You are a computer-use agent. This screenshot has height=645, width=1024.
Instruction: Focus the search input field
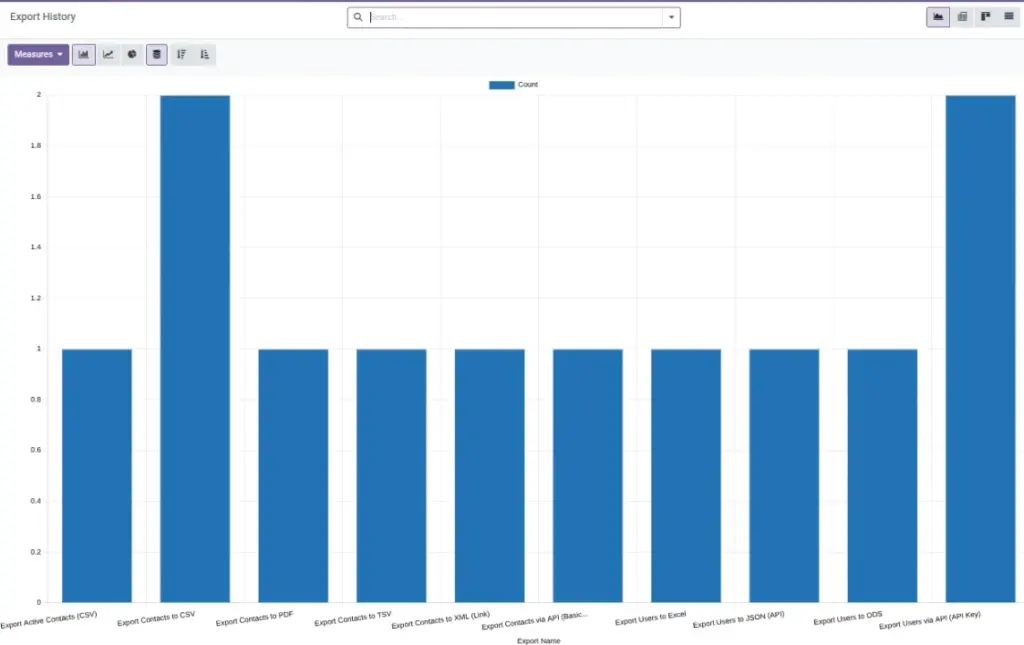tap(515, 18)
